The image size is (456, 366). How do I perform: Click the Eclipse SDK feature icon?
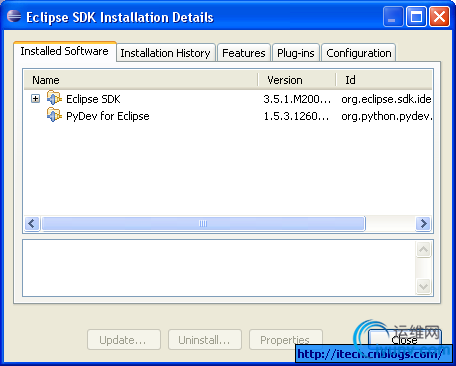[54, 98]
